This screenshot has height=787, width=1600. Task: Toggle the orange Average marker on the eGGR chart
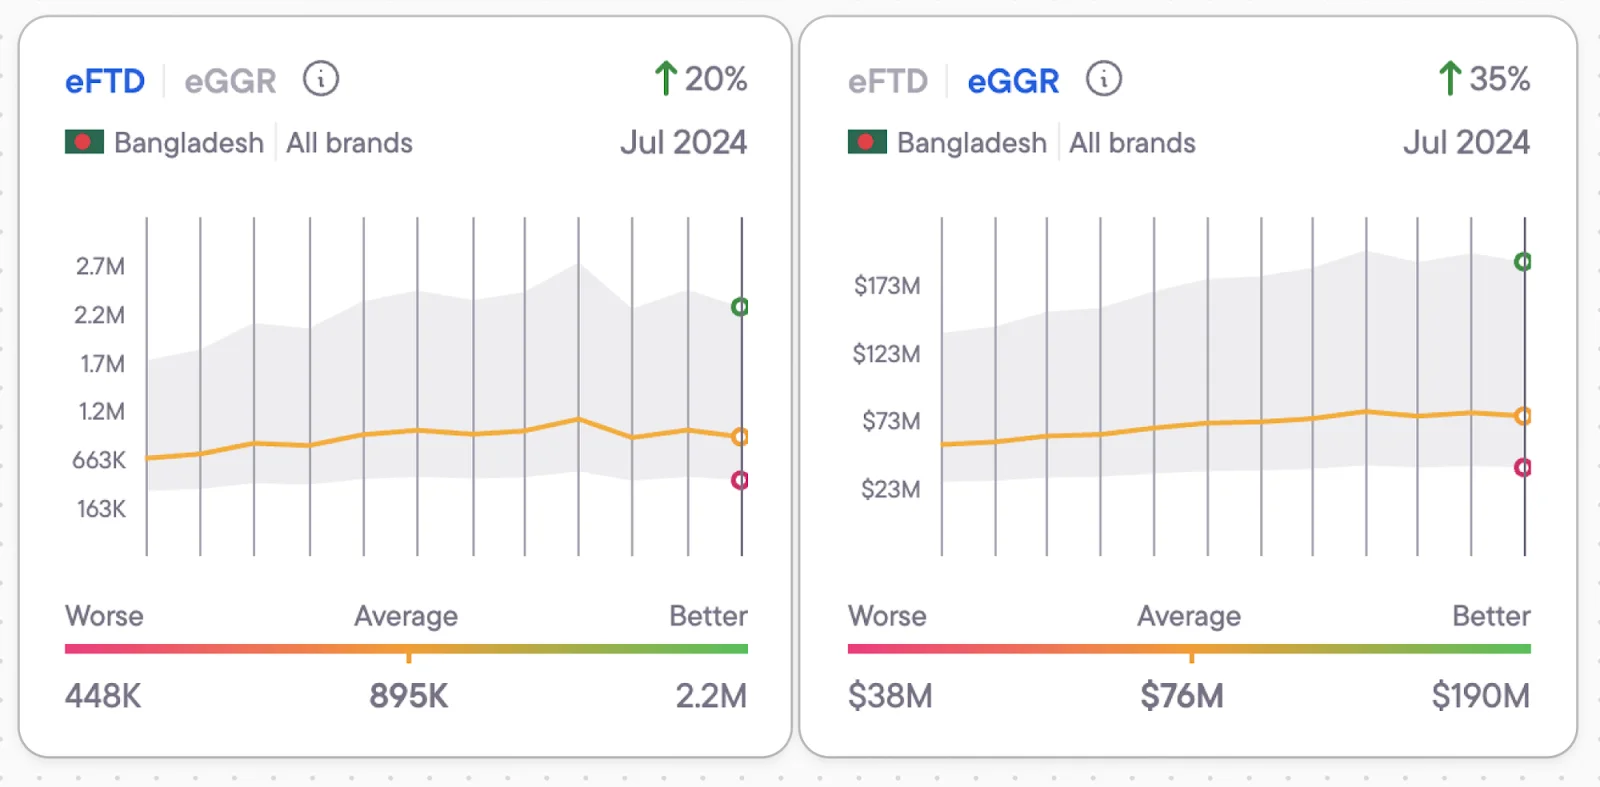tap(1523, 415)
